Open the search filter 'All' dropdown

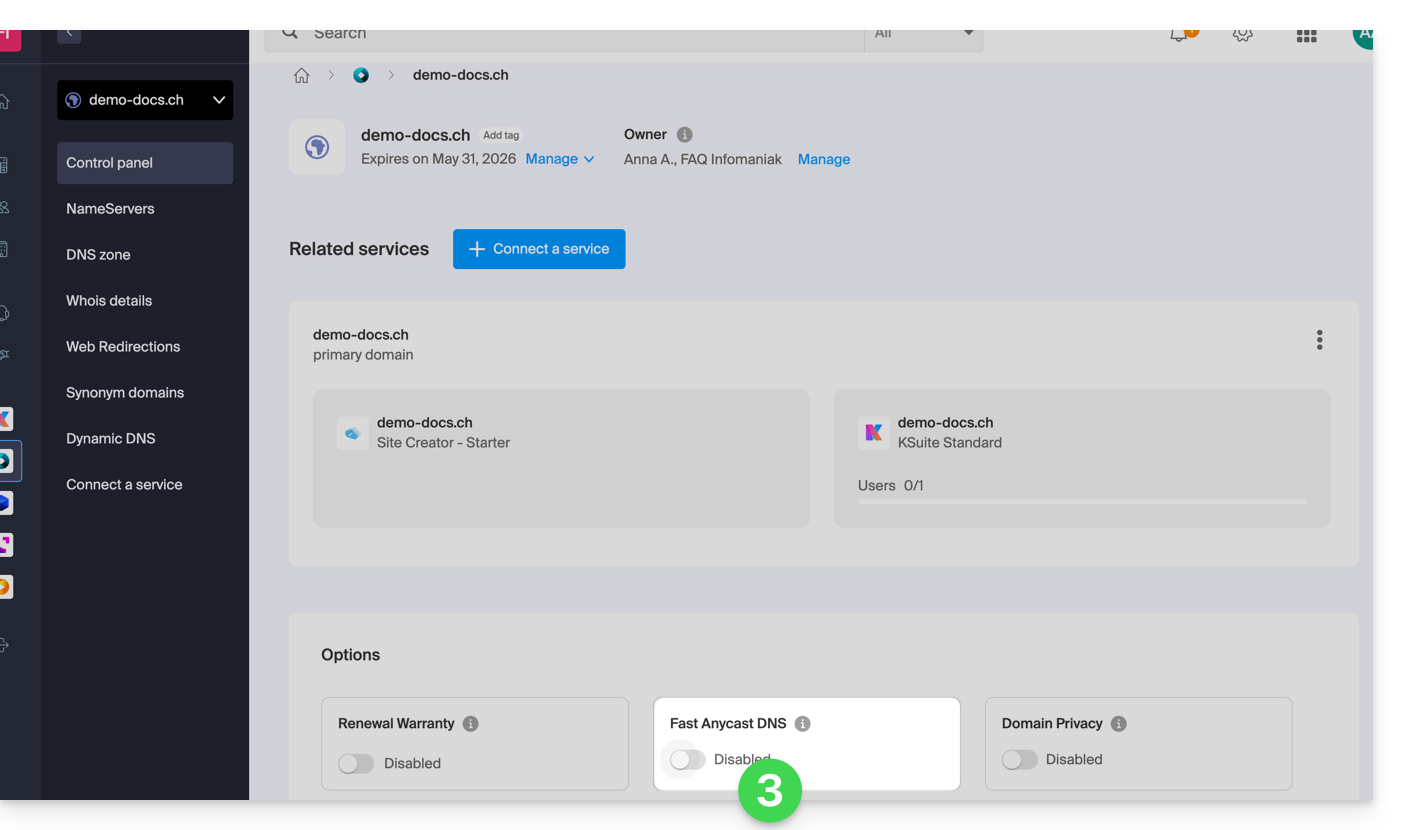(923, 34)
